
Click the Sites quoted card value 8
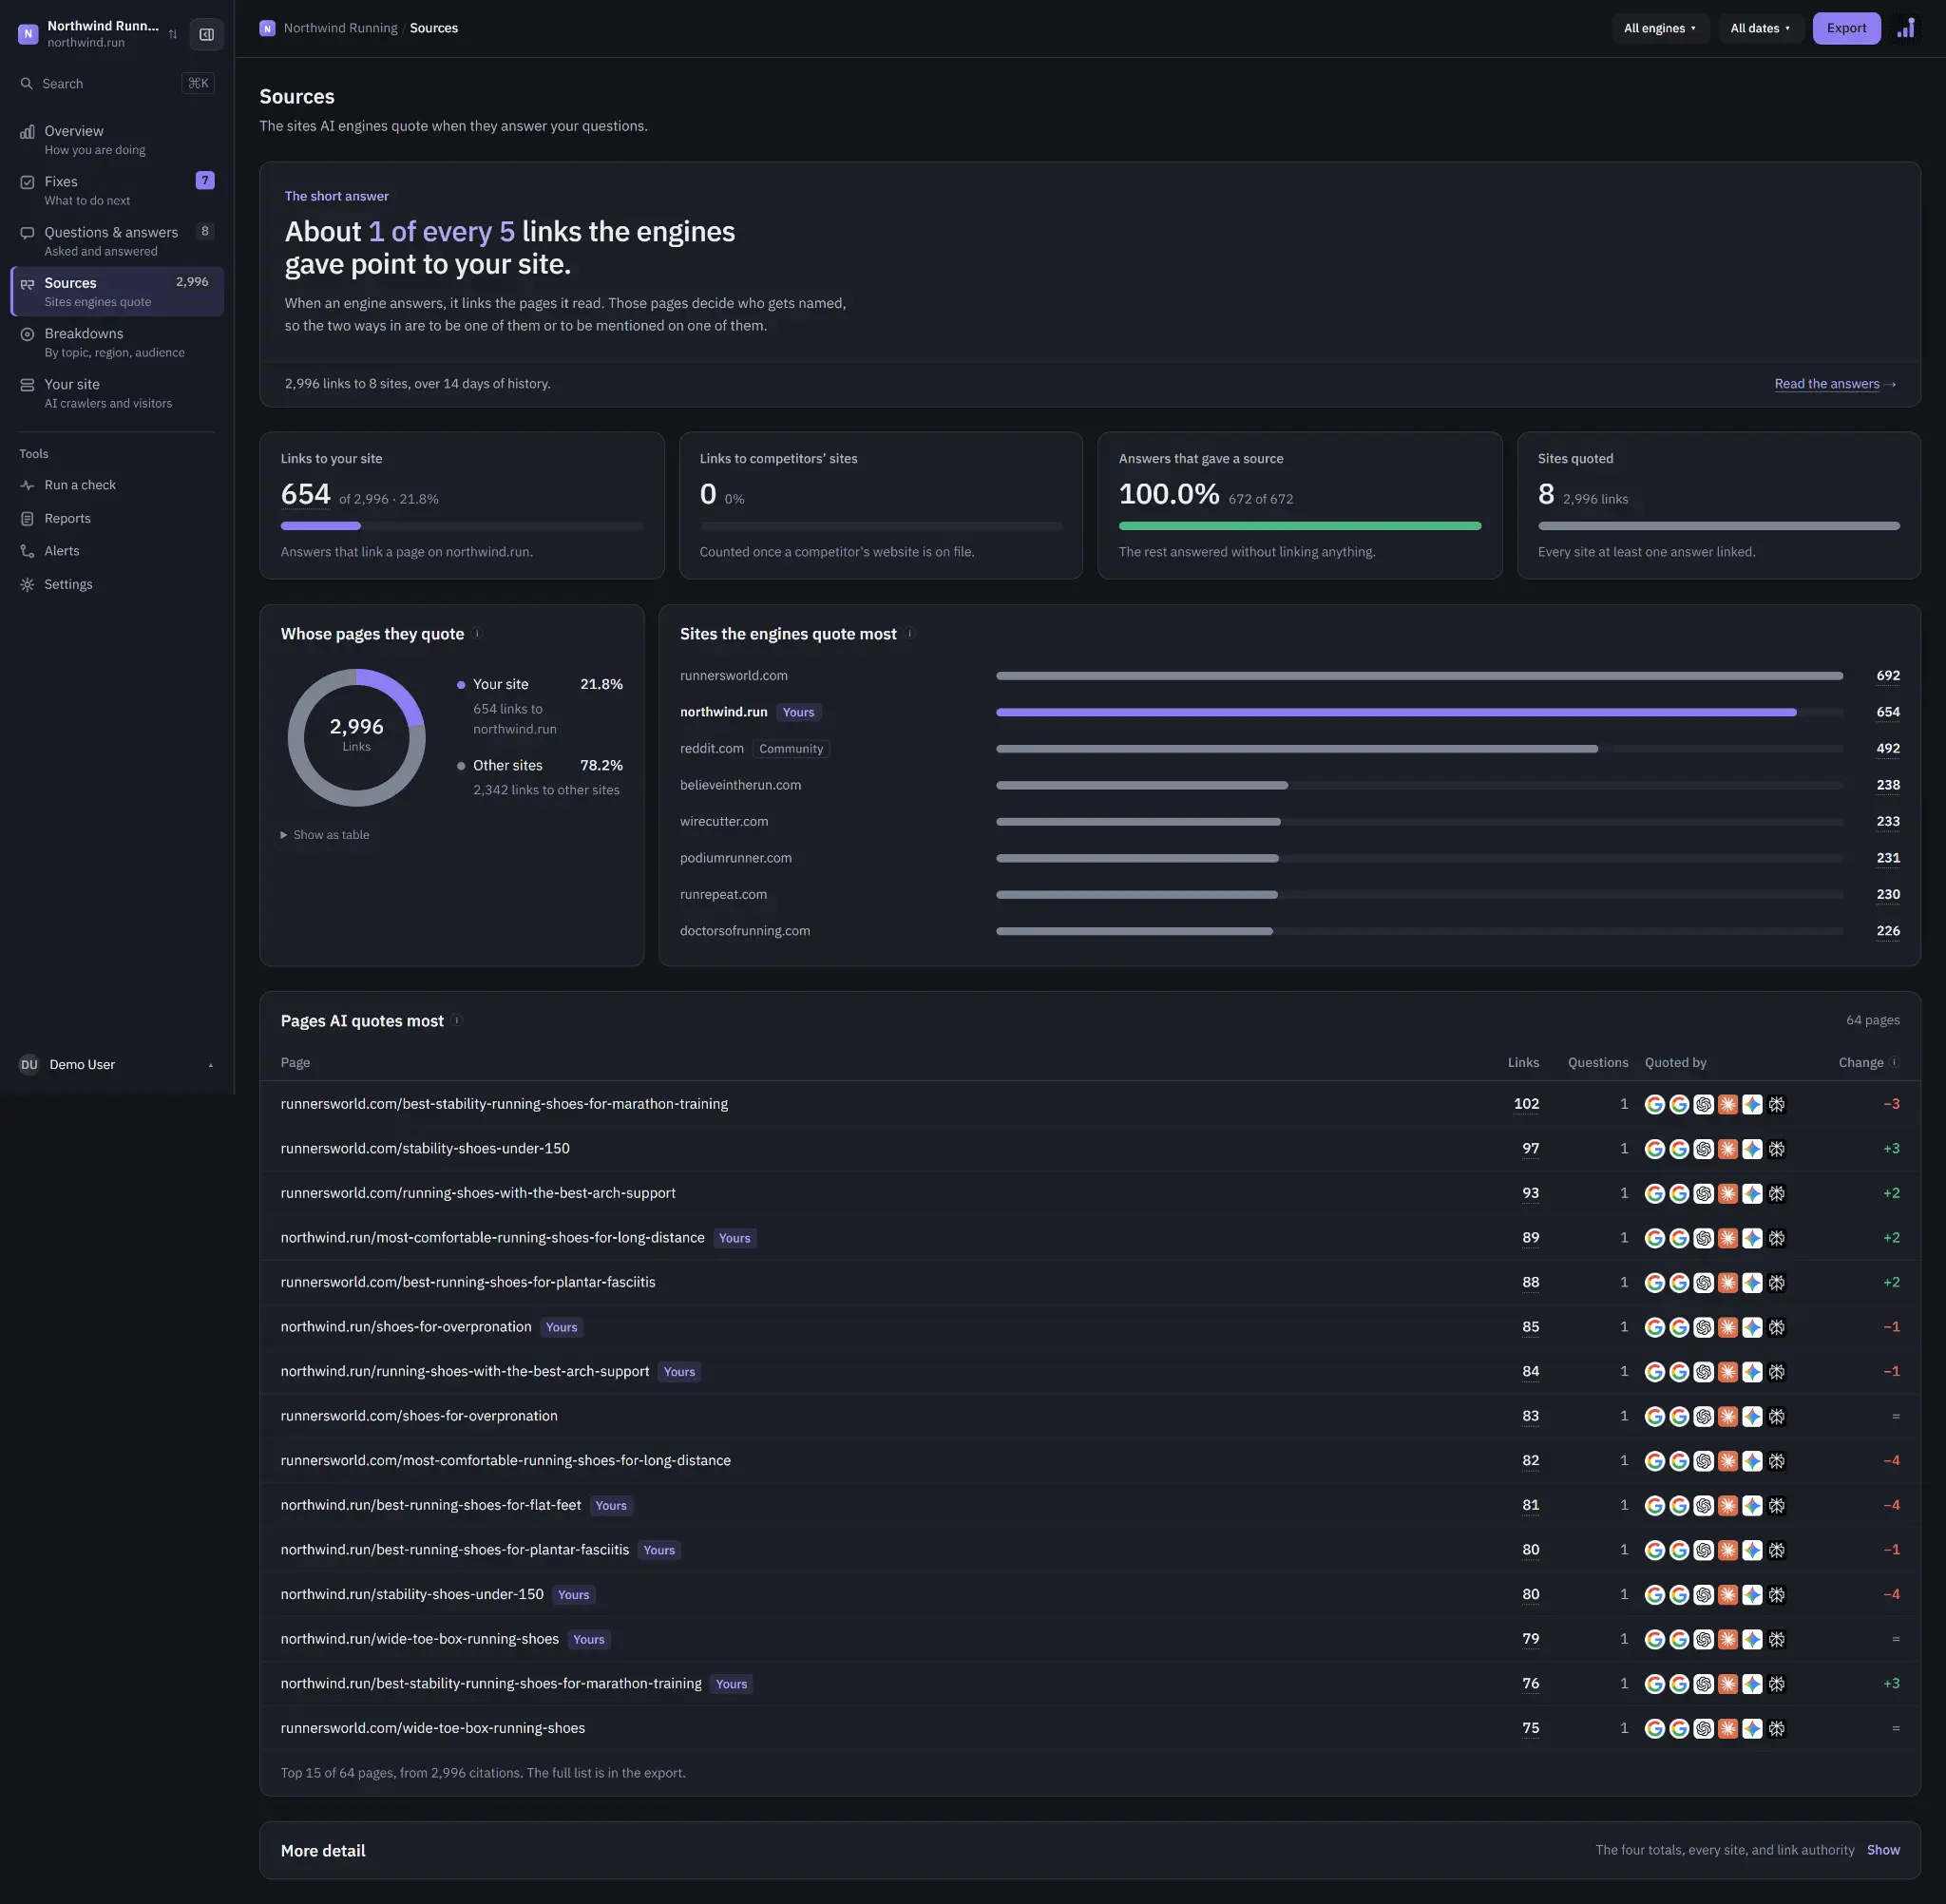(x=1546, y=494)
